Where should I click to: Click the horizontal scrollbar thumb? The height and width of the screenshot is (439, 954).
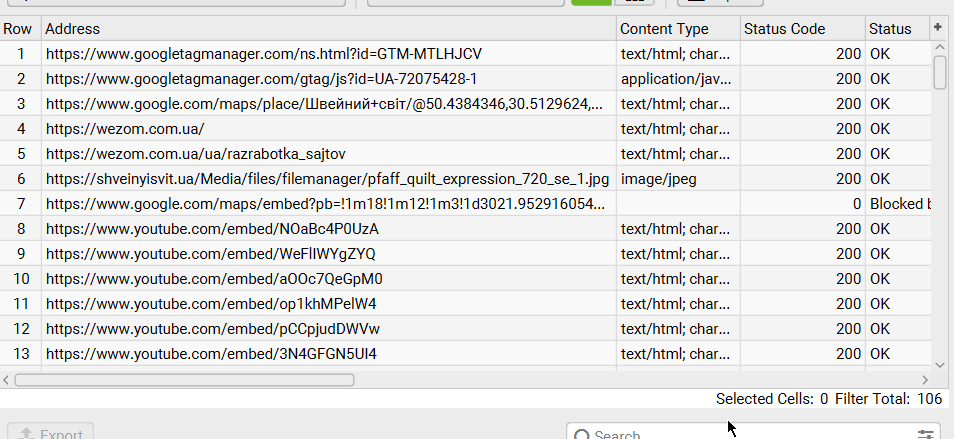(184, 380)
